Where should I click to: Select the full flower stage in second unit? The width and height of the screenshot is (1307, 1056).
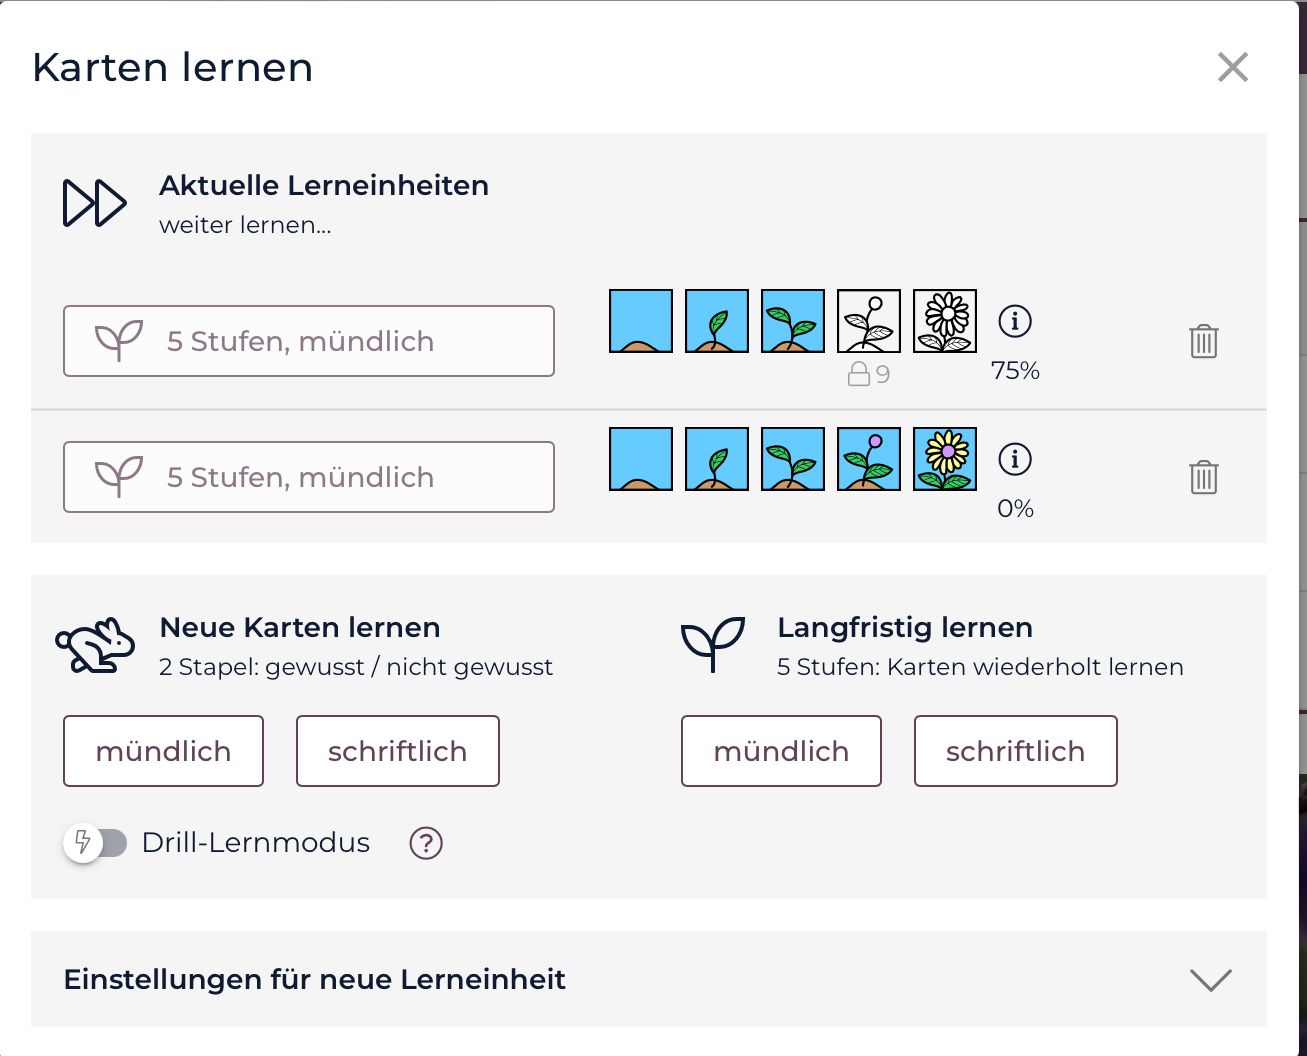pyautogui.click(x=945, y=459)
